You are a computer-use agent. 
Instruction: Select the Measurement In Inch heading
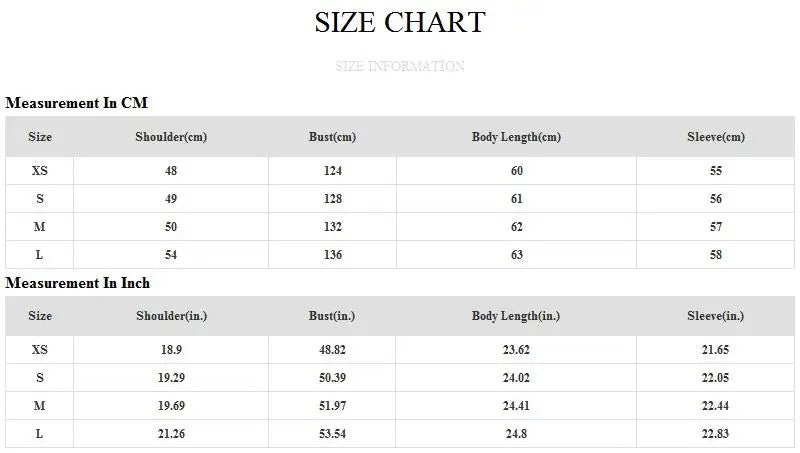78,283
